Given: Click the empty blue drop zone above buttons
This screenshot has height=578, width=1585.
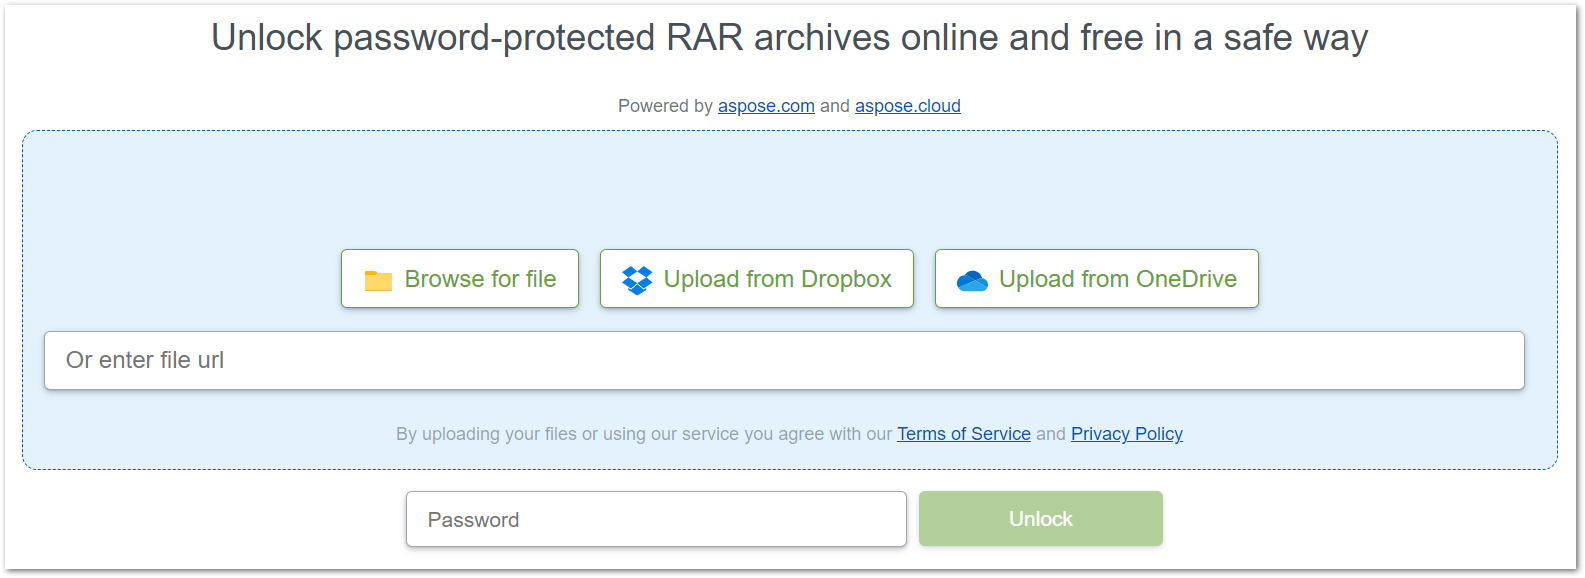Looking at the screenshot, I should (x=789, y=190).
